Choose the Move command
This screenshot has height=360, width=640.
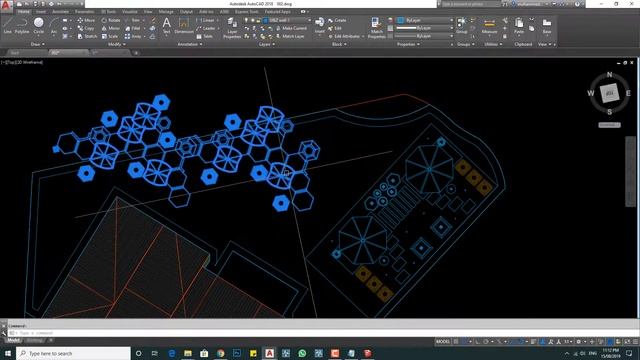86,20
